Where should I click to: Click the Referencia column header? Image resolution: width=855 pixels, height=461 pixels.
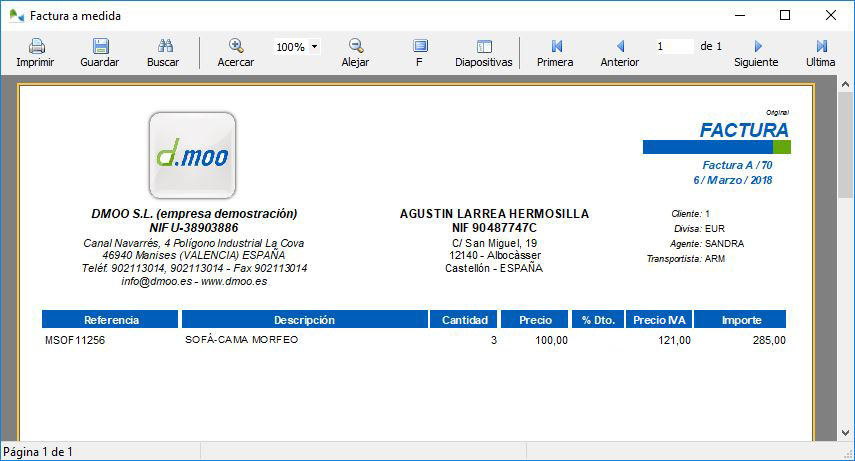click(111, 320)
